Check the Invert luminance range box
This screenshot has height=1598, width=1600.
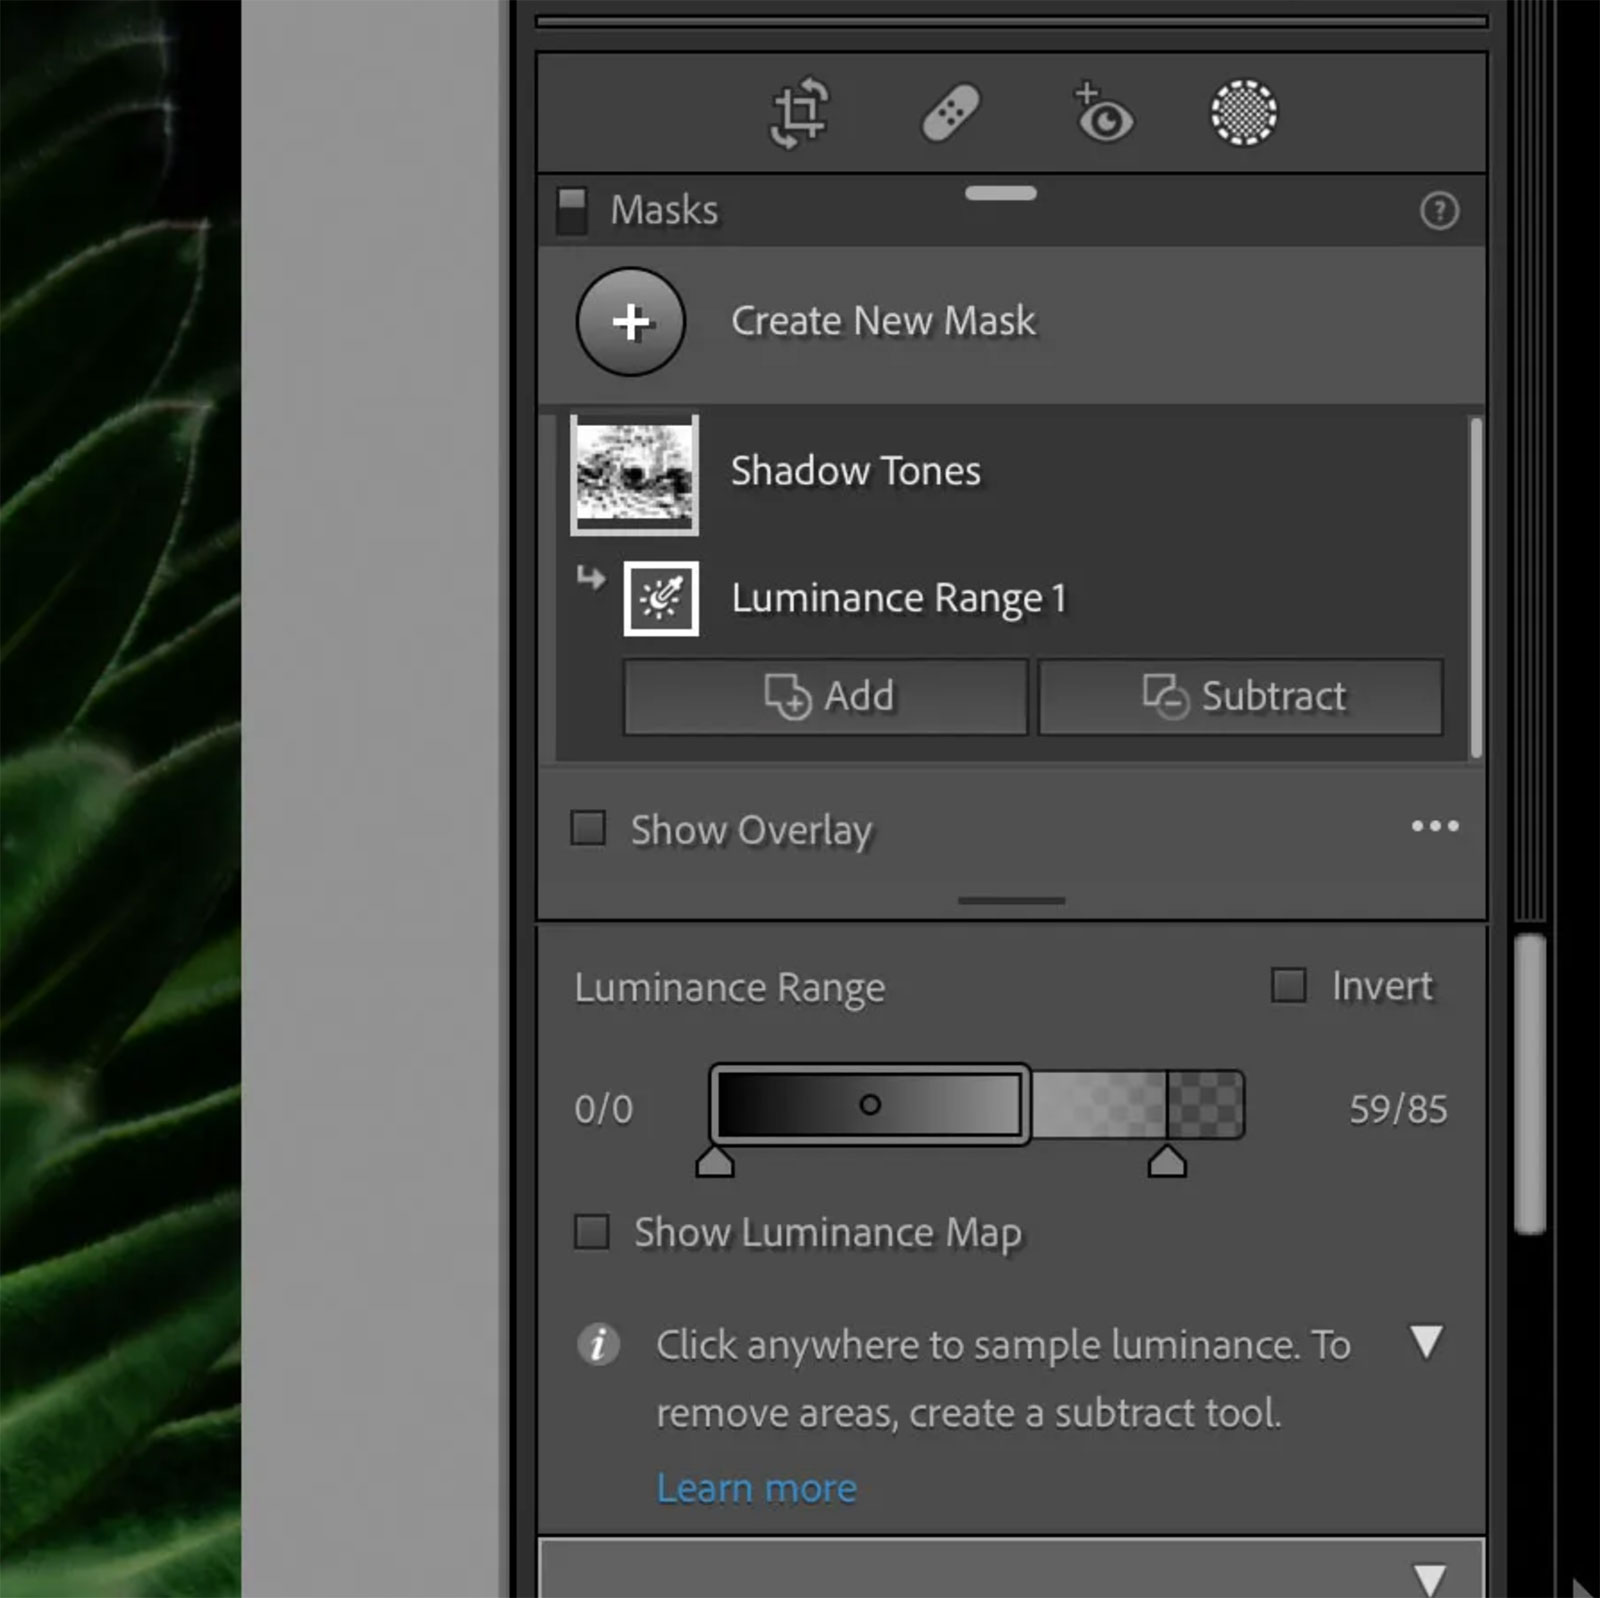click(x=1288, y=986)
